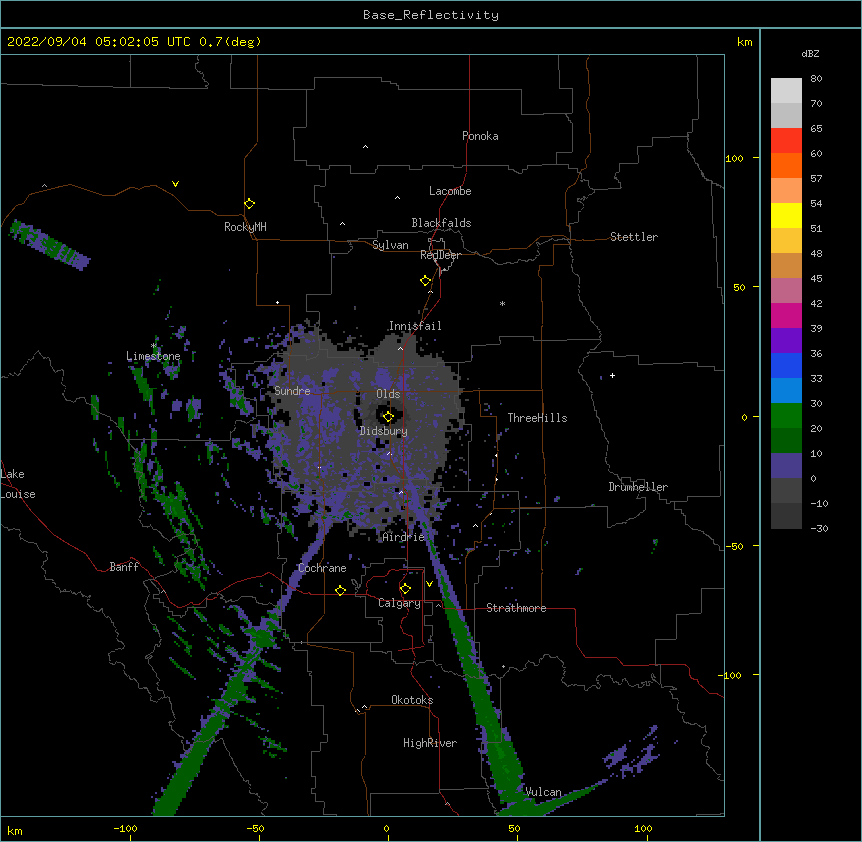Screen dimensions: 862x842
Task: Click the yellow diamond marker above Calgary label
Action: pos(405,589)
